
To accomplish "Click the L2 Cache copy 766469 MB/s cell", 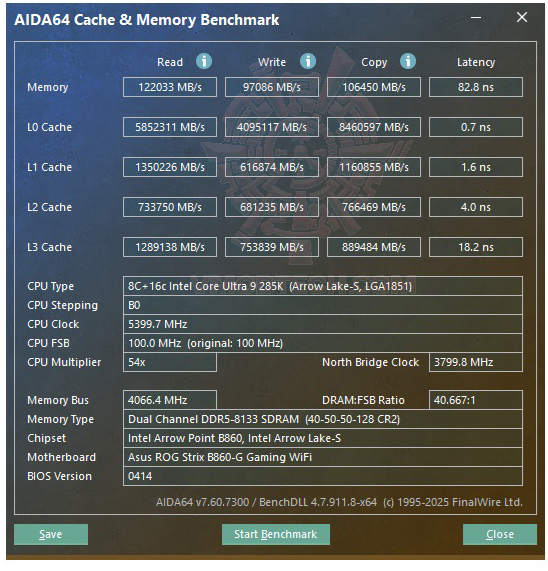I will pyautogui.click(x=374, y=207).
